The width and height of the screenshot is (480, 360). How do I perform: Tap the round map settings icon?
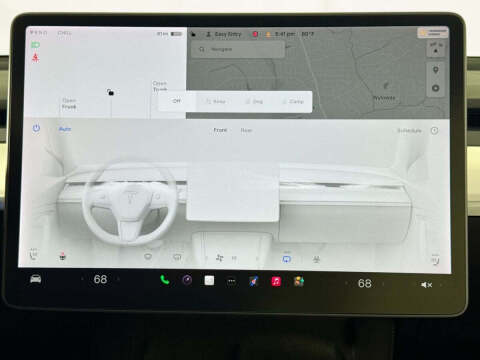pos(435,88)
